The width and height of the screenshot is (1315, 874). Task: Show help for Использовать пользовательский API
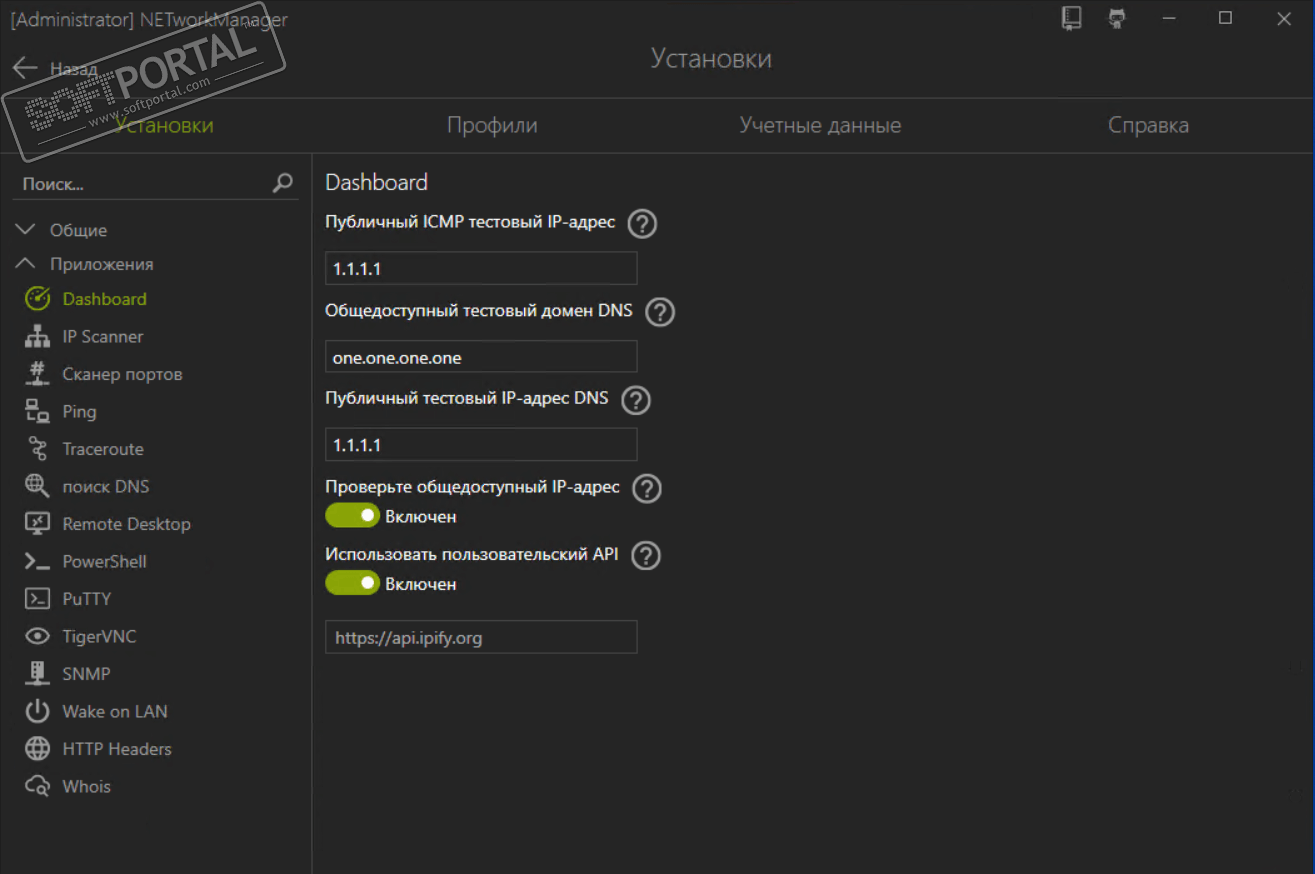646,556
